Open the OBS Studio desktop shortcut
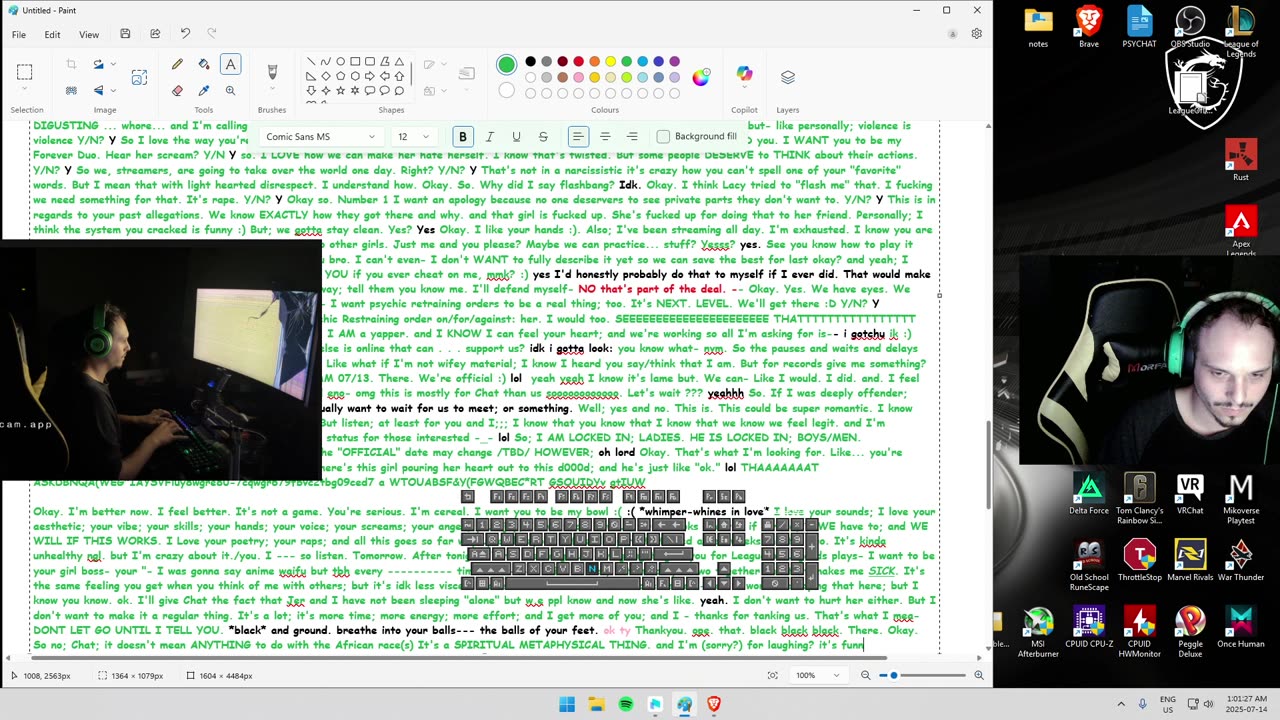 (x=1190, y=27)
